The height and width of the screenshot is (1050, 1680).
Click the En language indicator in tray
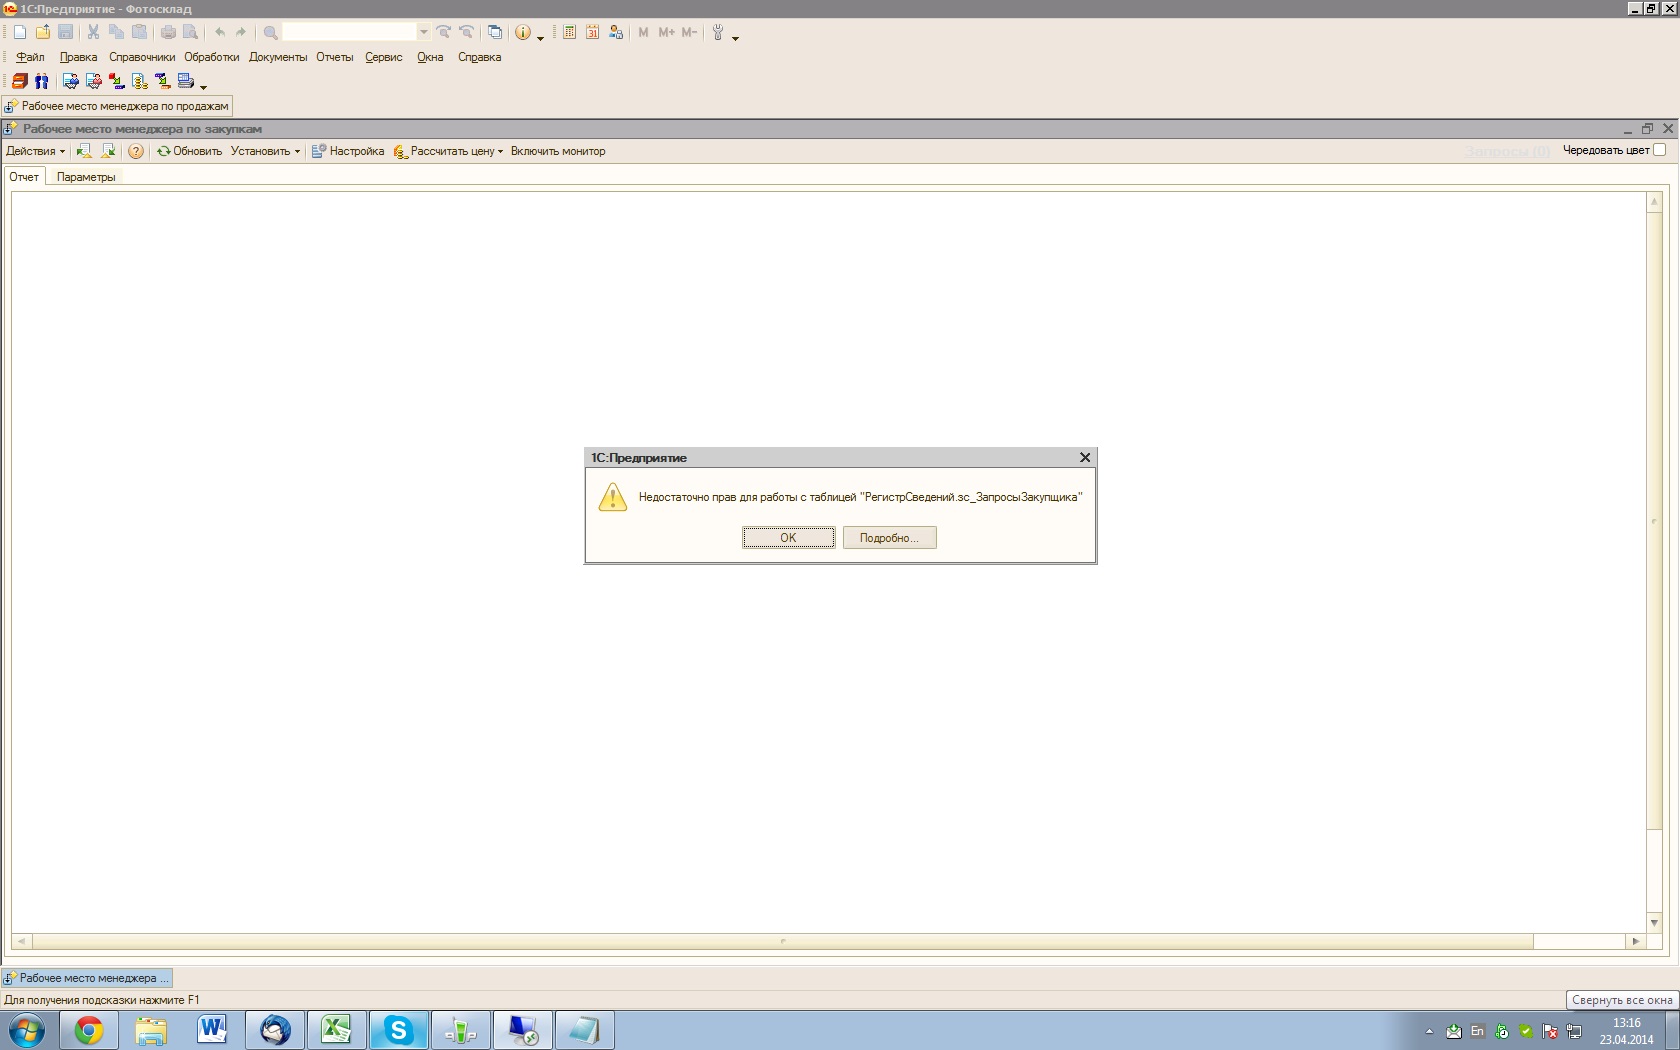point(1477,1031)
